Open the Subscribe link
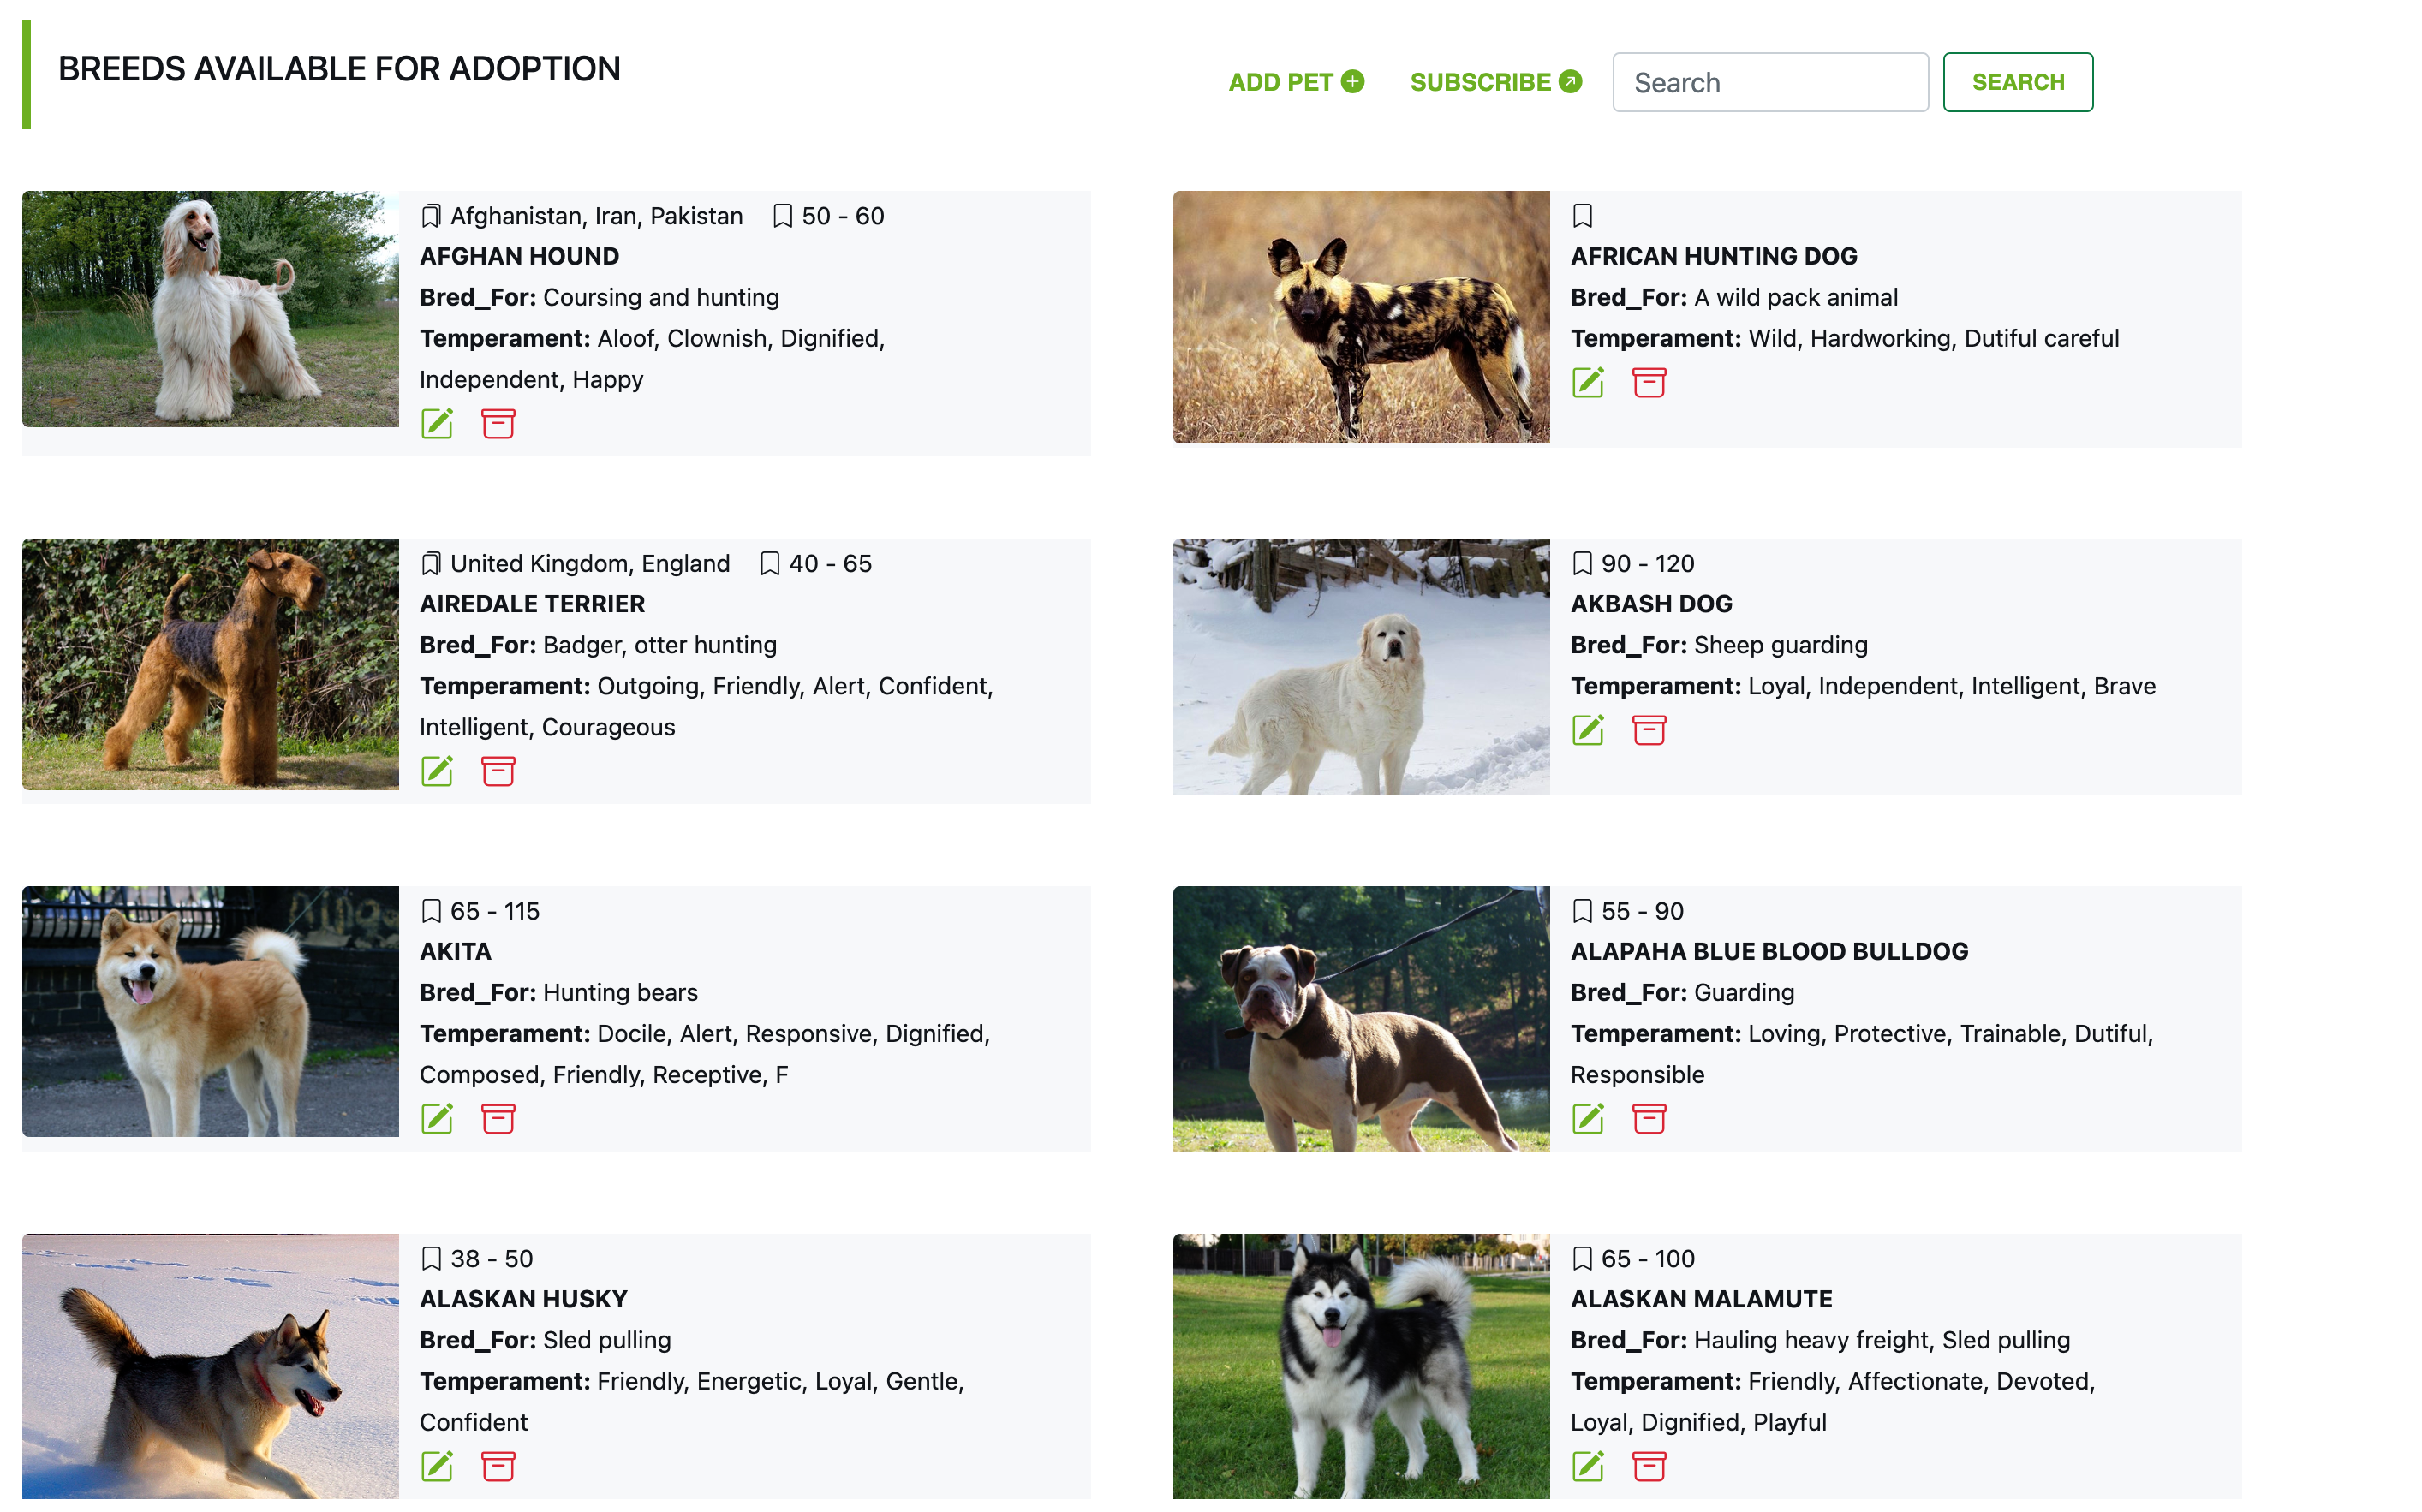 click(x=1495, y=82)
